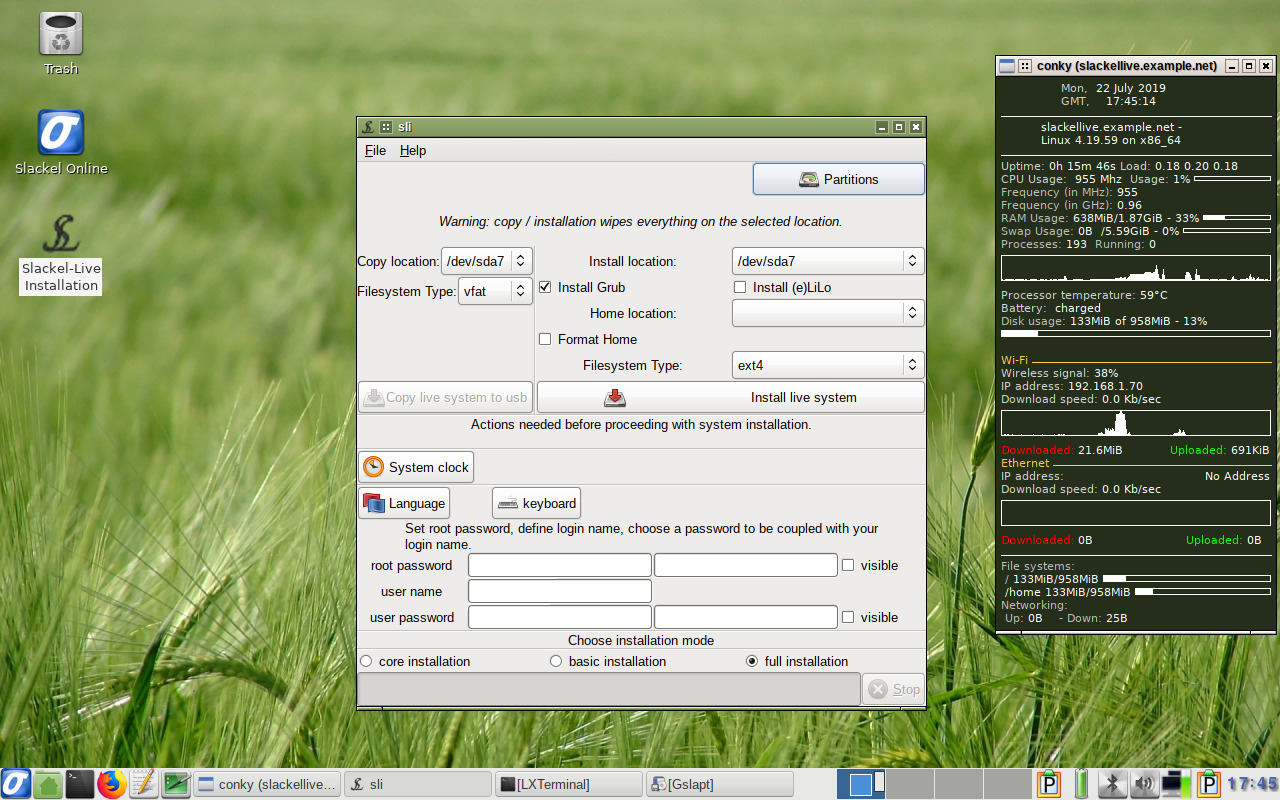This screenshot has width=1280, height=800.
Task: Open a terminal from the taskbar
Action: click(x=79, y=784)
